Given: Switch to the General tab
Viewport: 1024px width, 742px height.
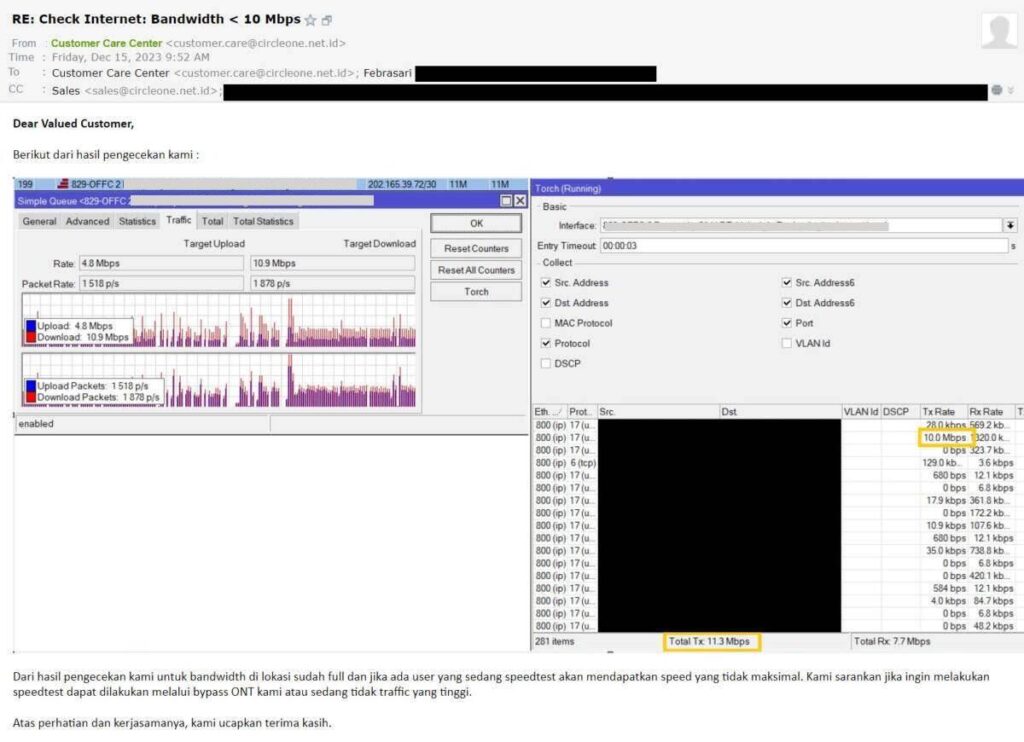Looking at the screenshot, I should pyautogui.click(x=39, y=221).
